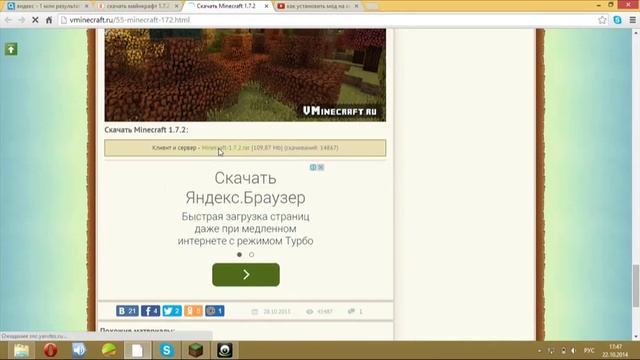Open the Minecraft grass block taskbar icon
This screenshot has height=360, width=640.
click(196, 350)
